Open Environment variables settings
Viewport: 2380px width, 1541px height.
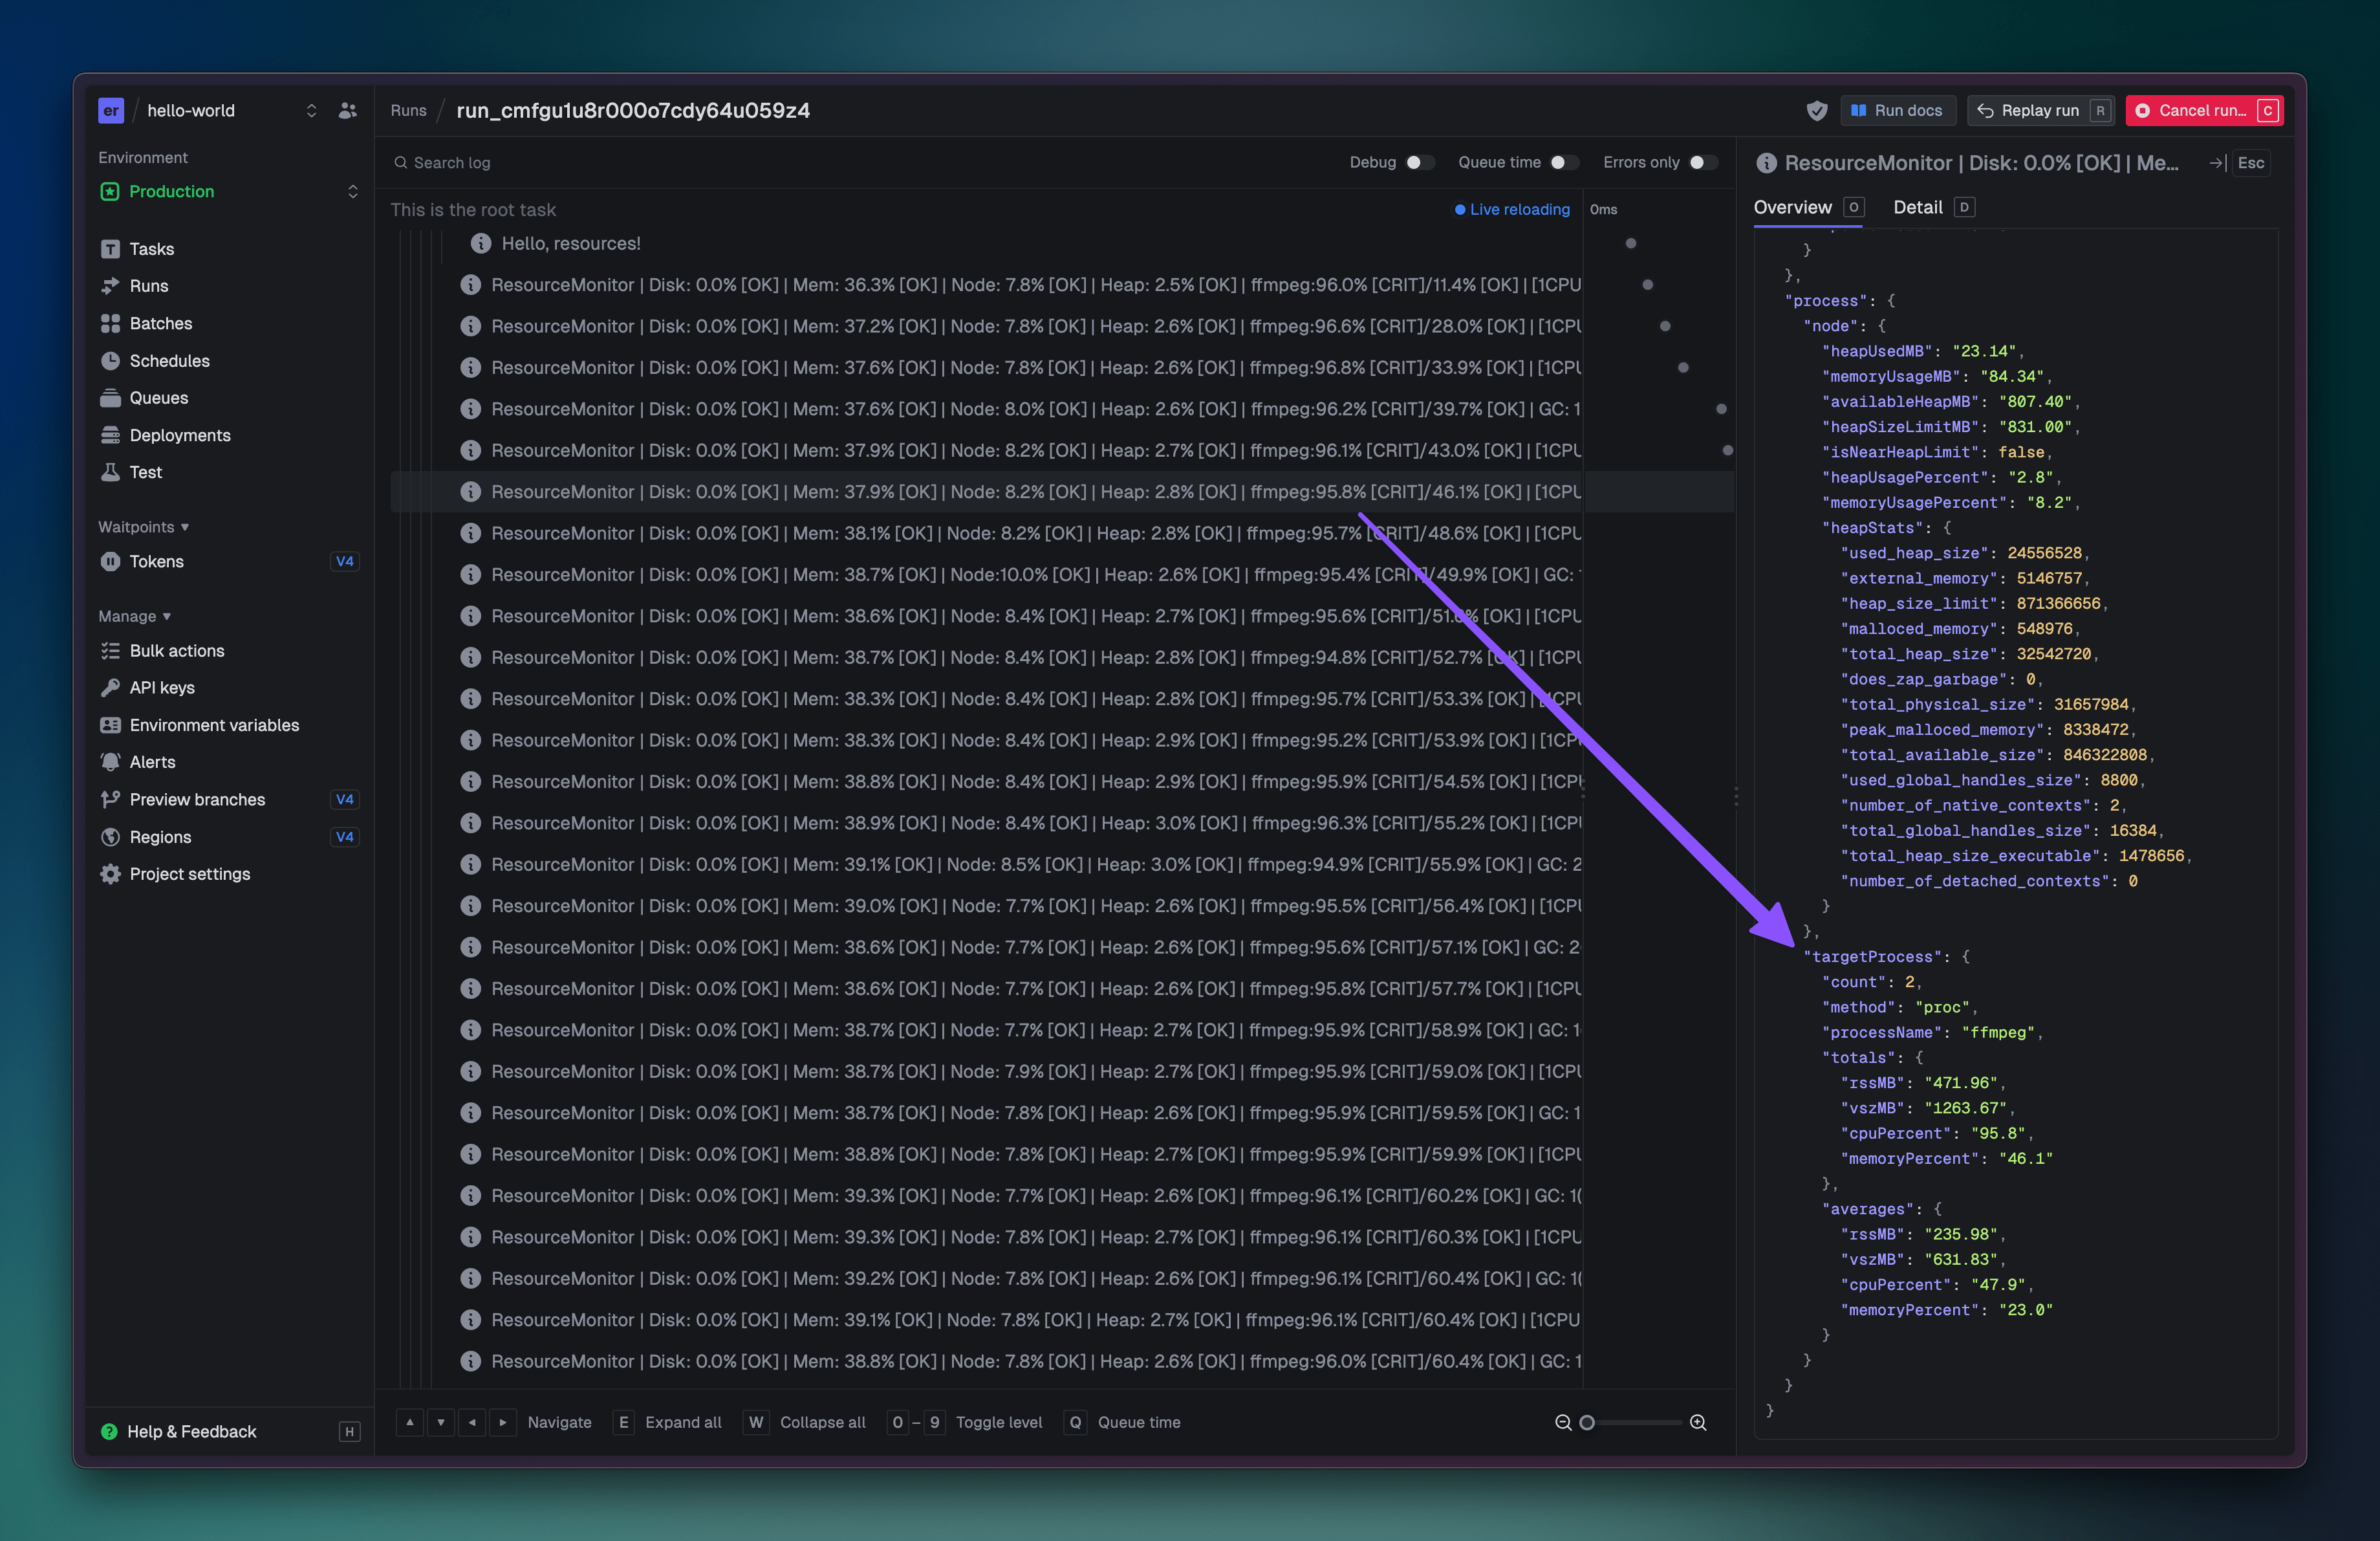tap(214, 725)
